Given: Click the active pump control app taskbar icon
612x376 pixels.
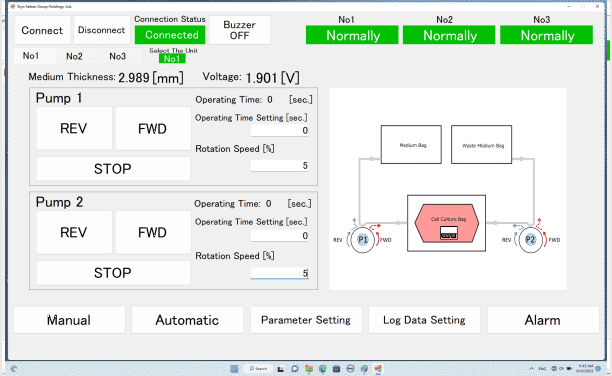Looking at the screenshot, I should click(378, 369).
